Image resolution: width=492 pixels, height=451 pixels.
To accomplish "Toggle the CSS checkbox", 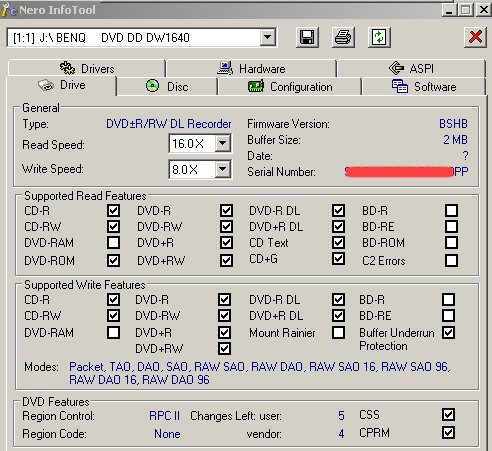I will [x=448, y=415].
